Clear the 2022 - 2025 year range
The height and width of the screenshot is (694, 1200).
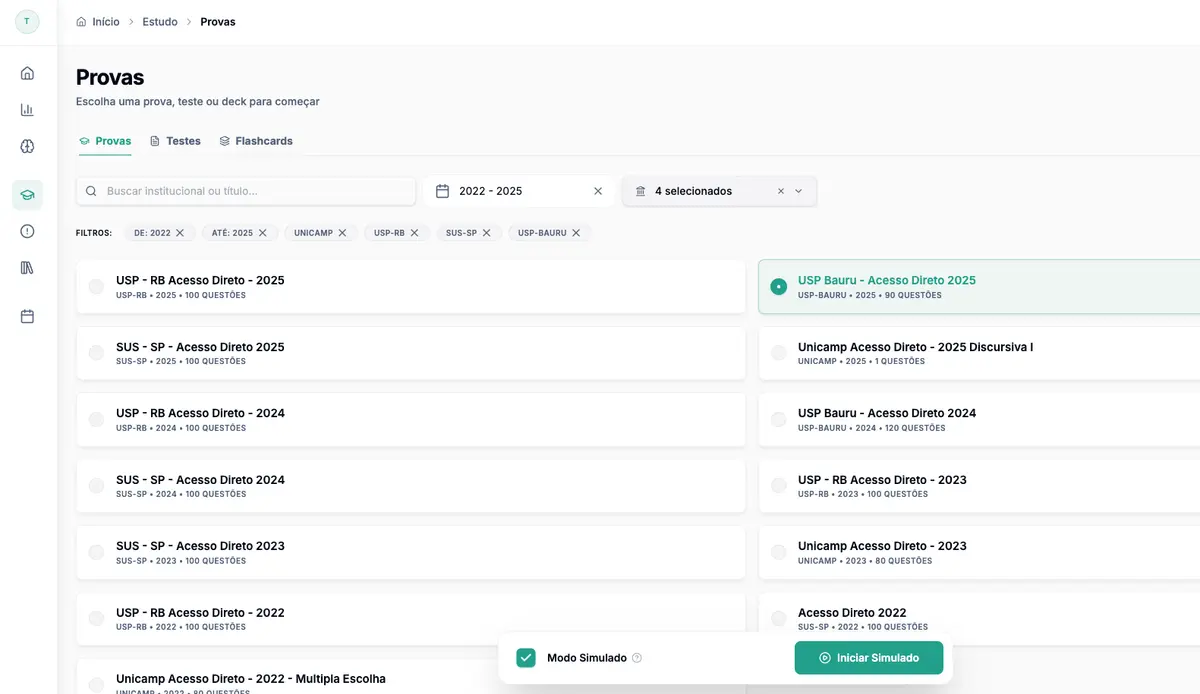pyautogui.click(x=598, y=191)
